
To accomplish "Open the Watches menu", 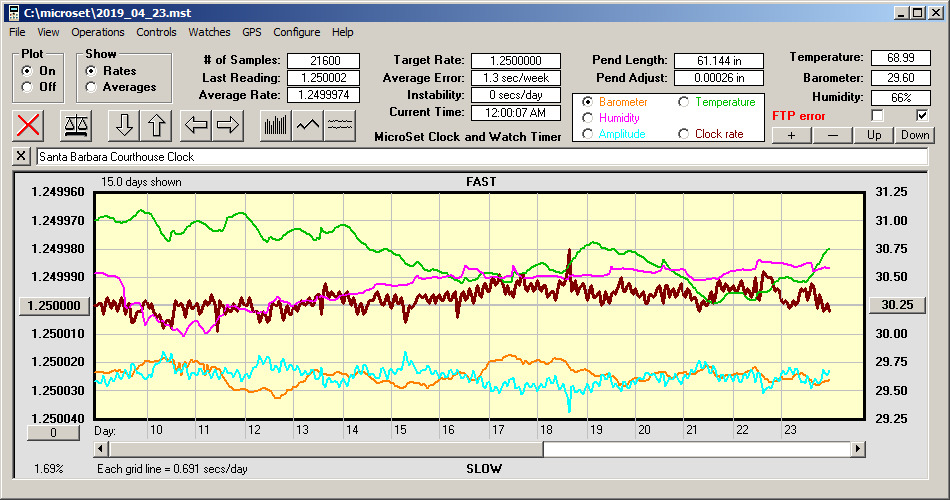I will pos(209,32).
